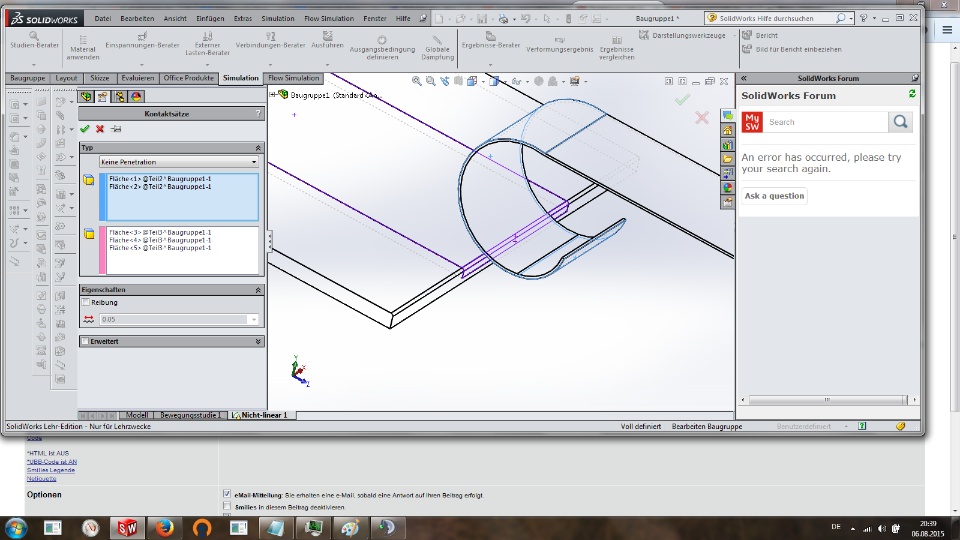Viewport: 960px width, 540px height.
Task: Click the forum search magnifier button
Action: [x=900, y=122]
